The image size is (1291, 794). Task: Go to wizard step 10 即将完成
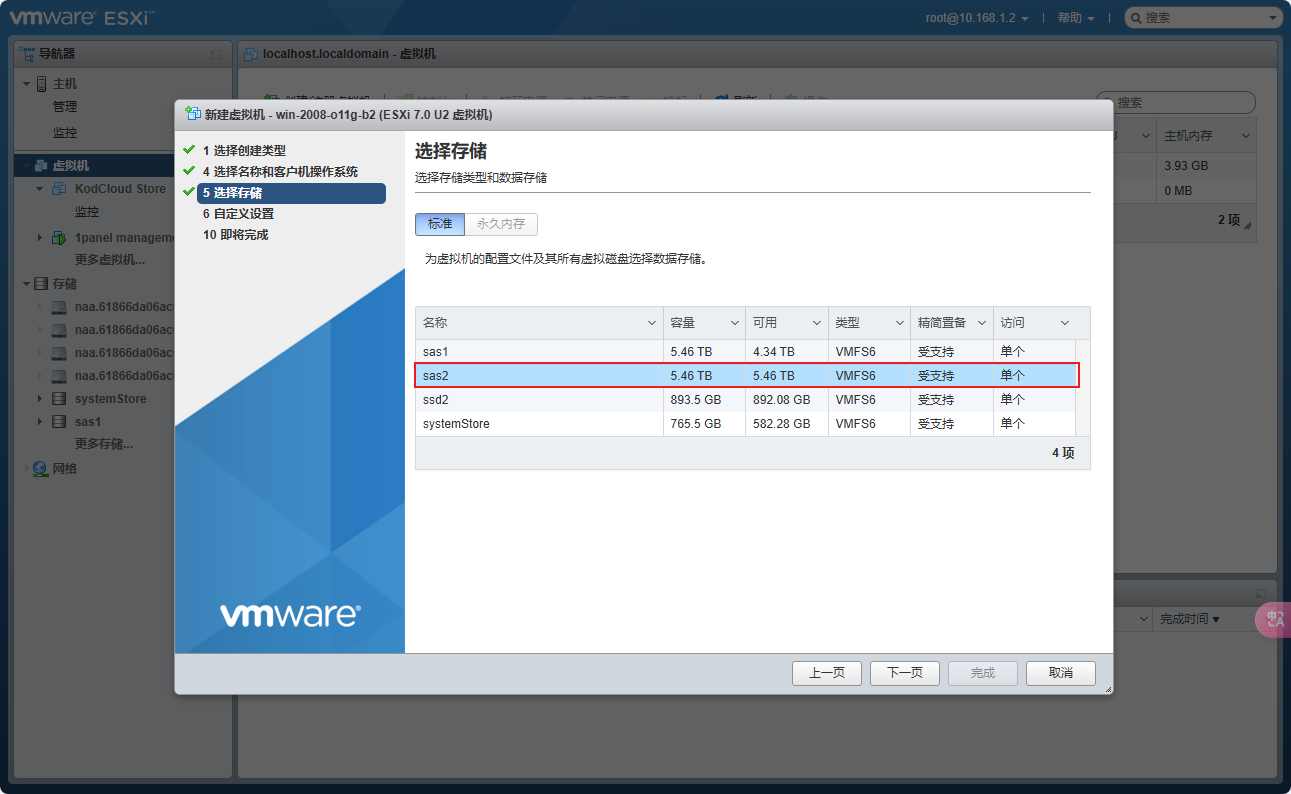(235, 235)
